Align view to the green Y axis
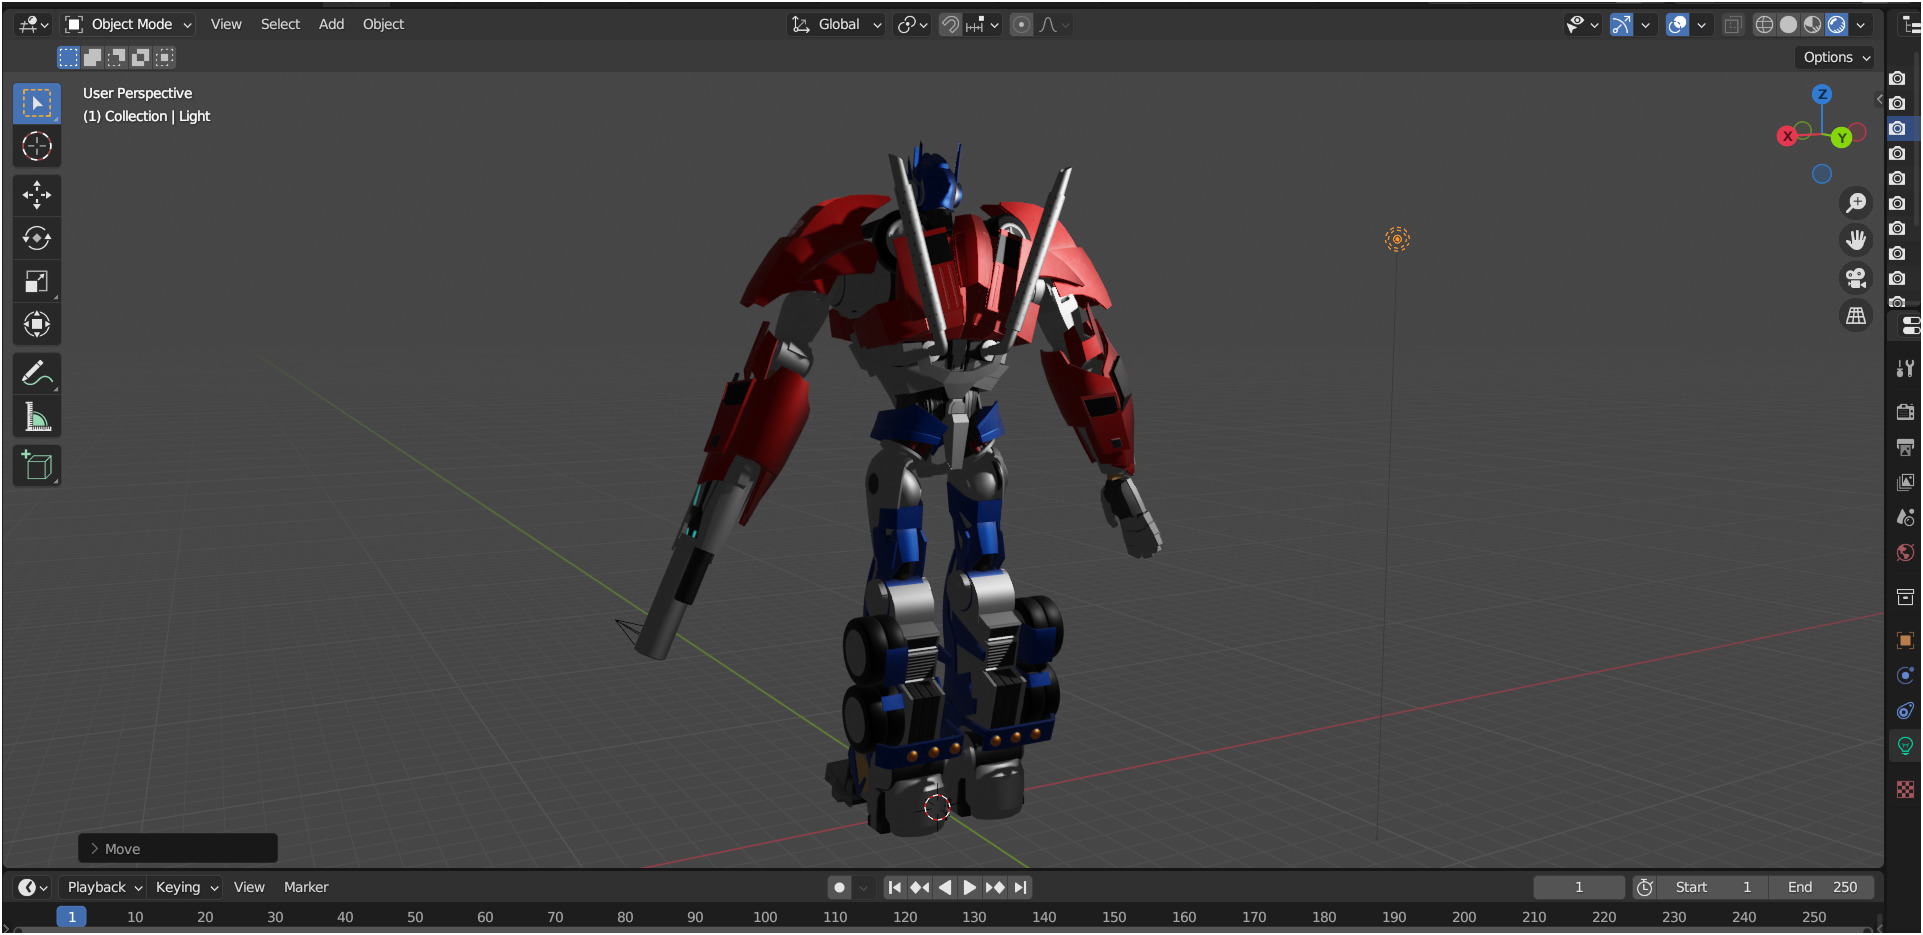 point(1841,137)
